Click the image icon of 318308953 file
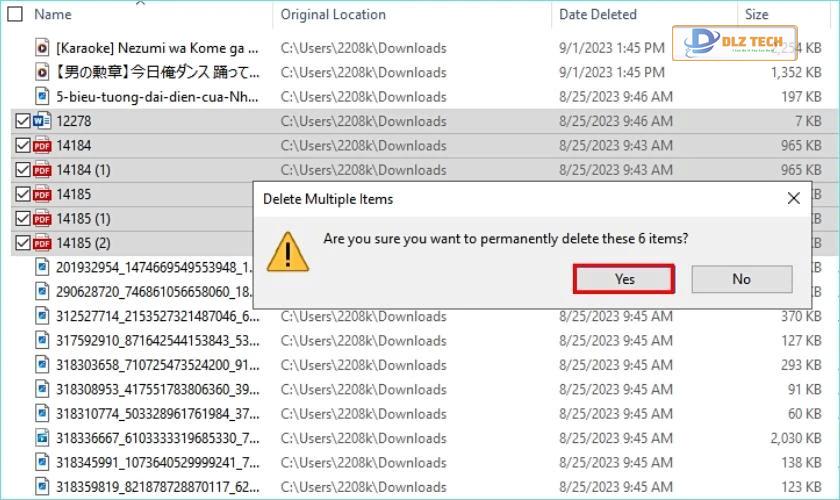Viewport: 840px width, 500px height. click(x=42, y=389)
